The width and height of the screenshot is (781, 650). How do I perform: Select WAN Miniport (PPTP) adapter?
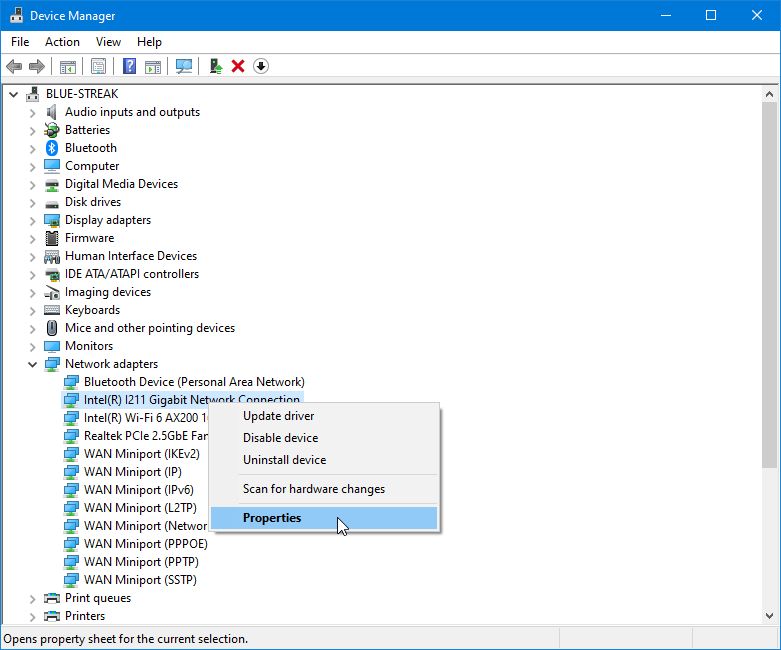(141, 562)
